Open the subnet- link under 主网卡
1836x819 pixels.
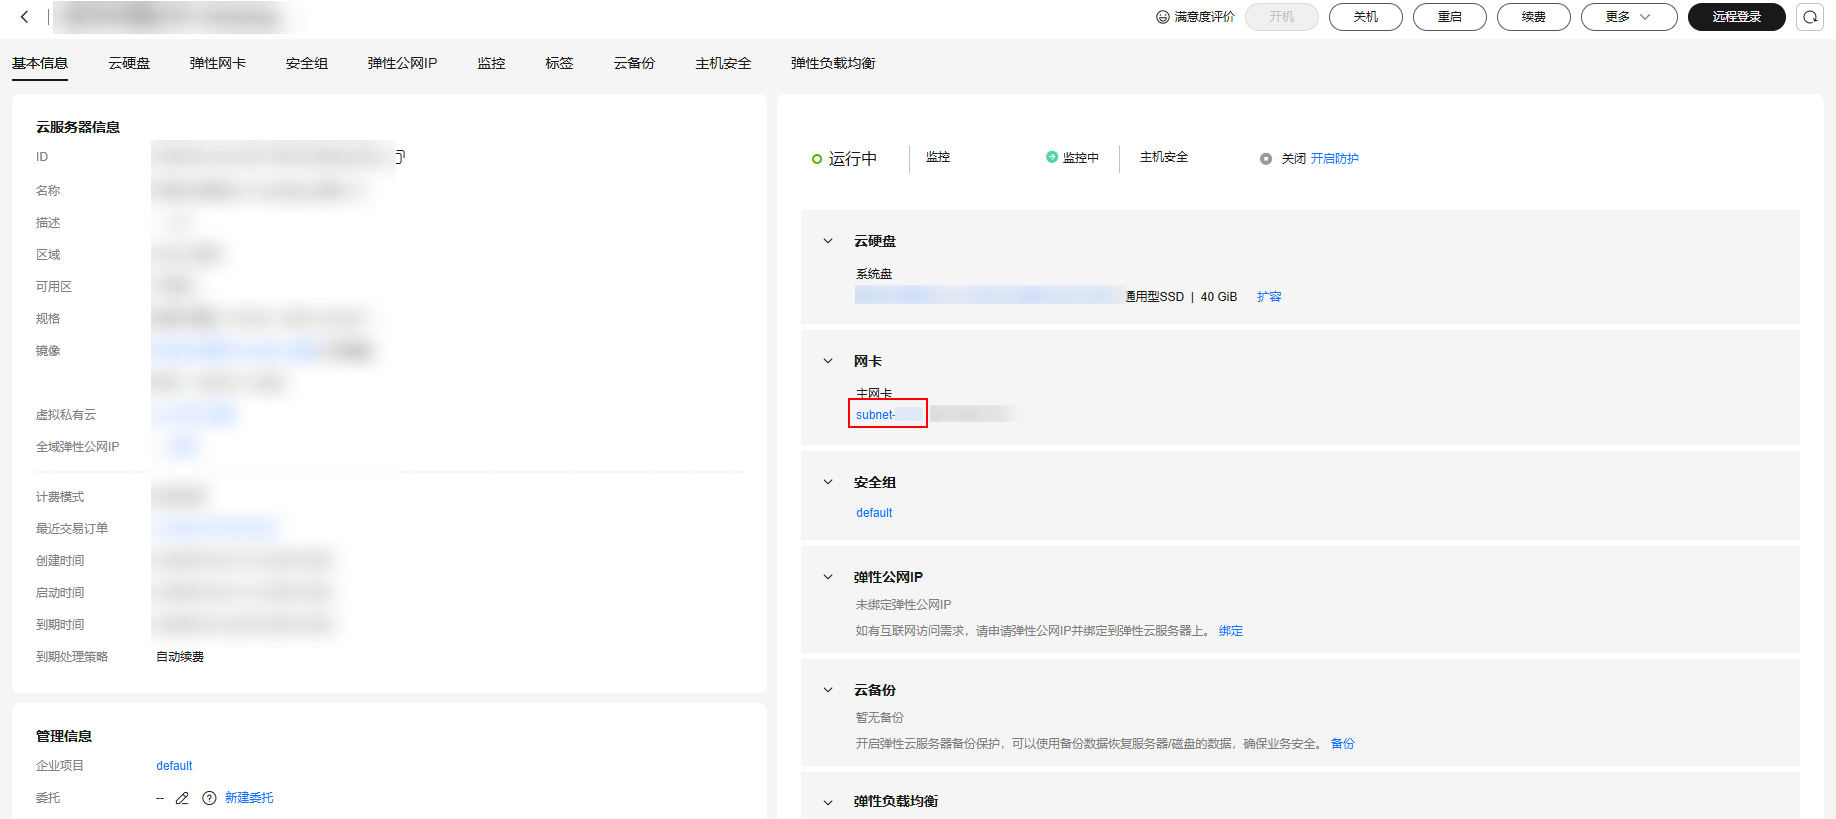coord(876,415)
